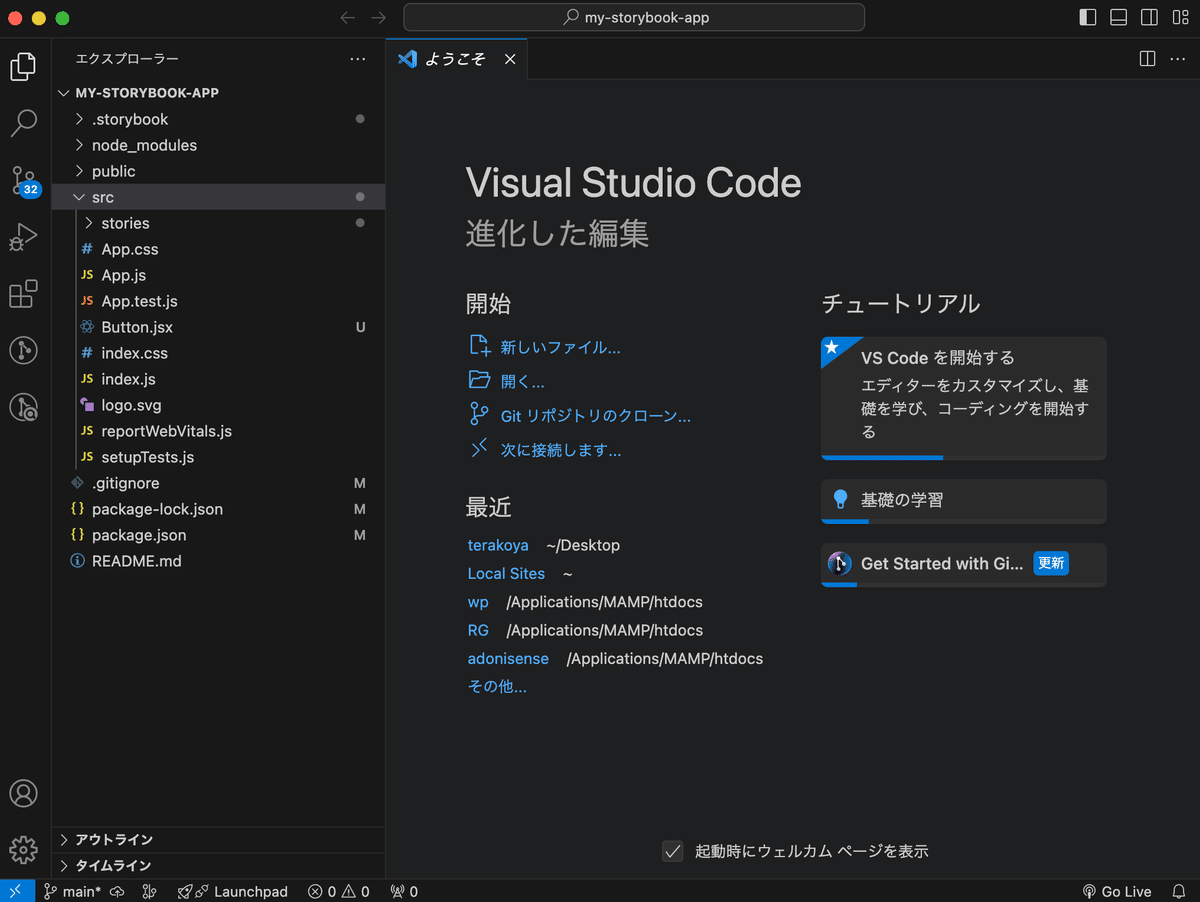Open the GitLens Inspect view icon
The width and height of the screenshot is (1200, 902).
pos(24,407)
